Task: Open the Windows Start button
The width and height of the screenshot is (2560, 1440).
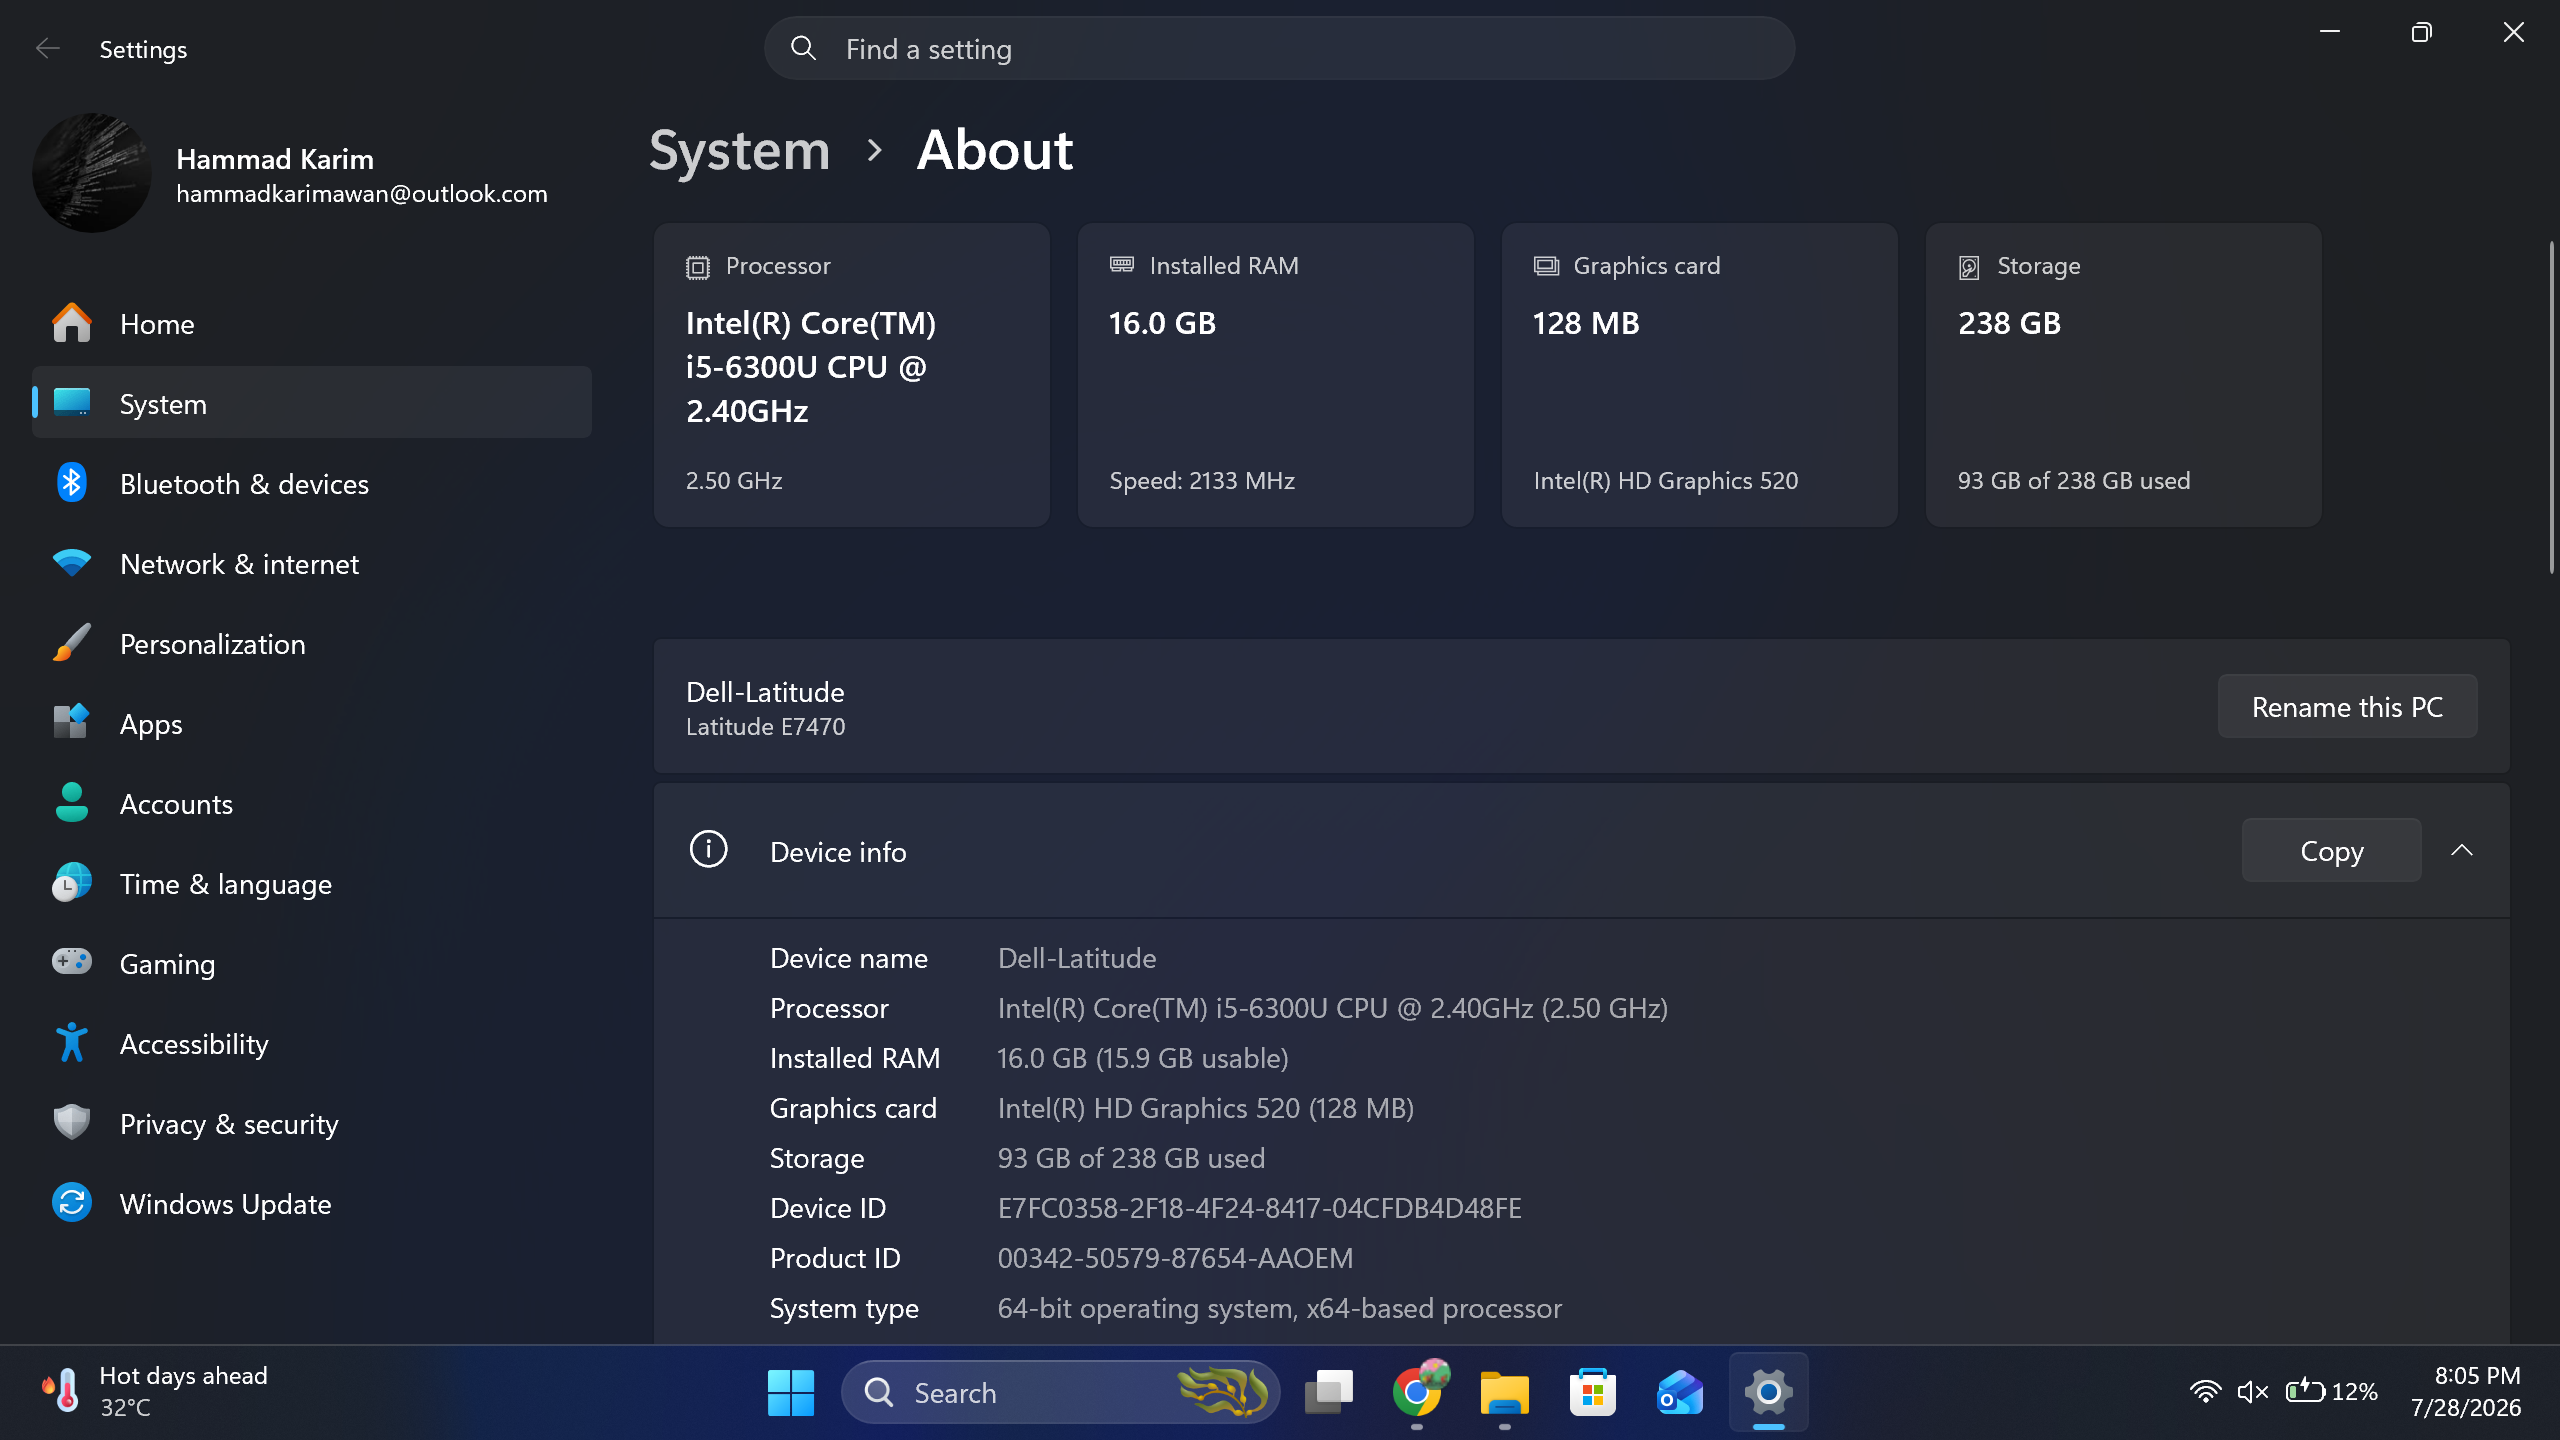Action: click(x=790, y=1392)
